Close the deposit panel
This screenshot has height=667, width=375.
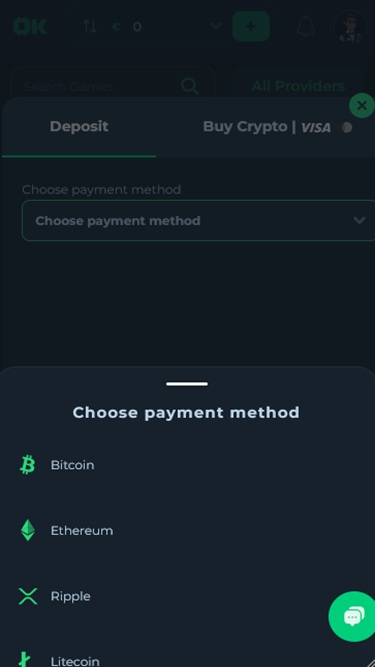click(362, 105)
